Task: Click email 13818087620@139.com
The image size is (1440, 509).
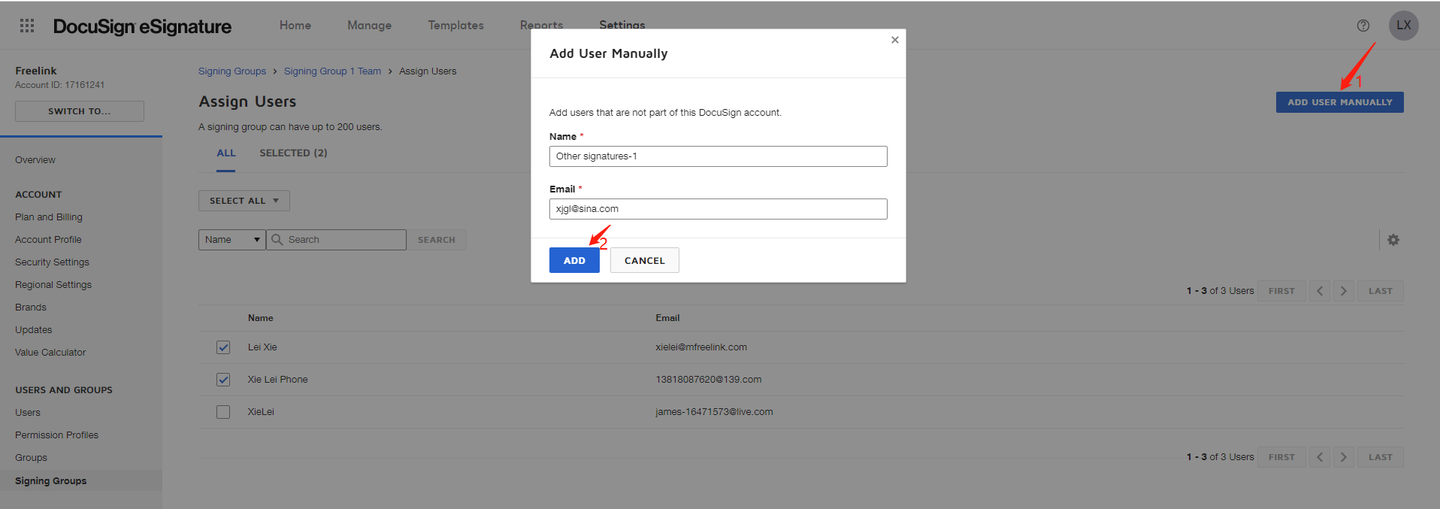Action: 709,380
